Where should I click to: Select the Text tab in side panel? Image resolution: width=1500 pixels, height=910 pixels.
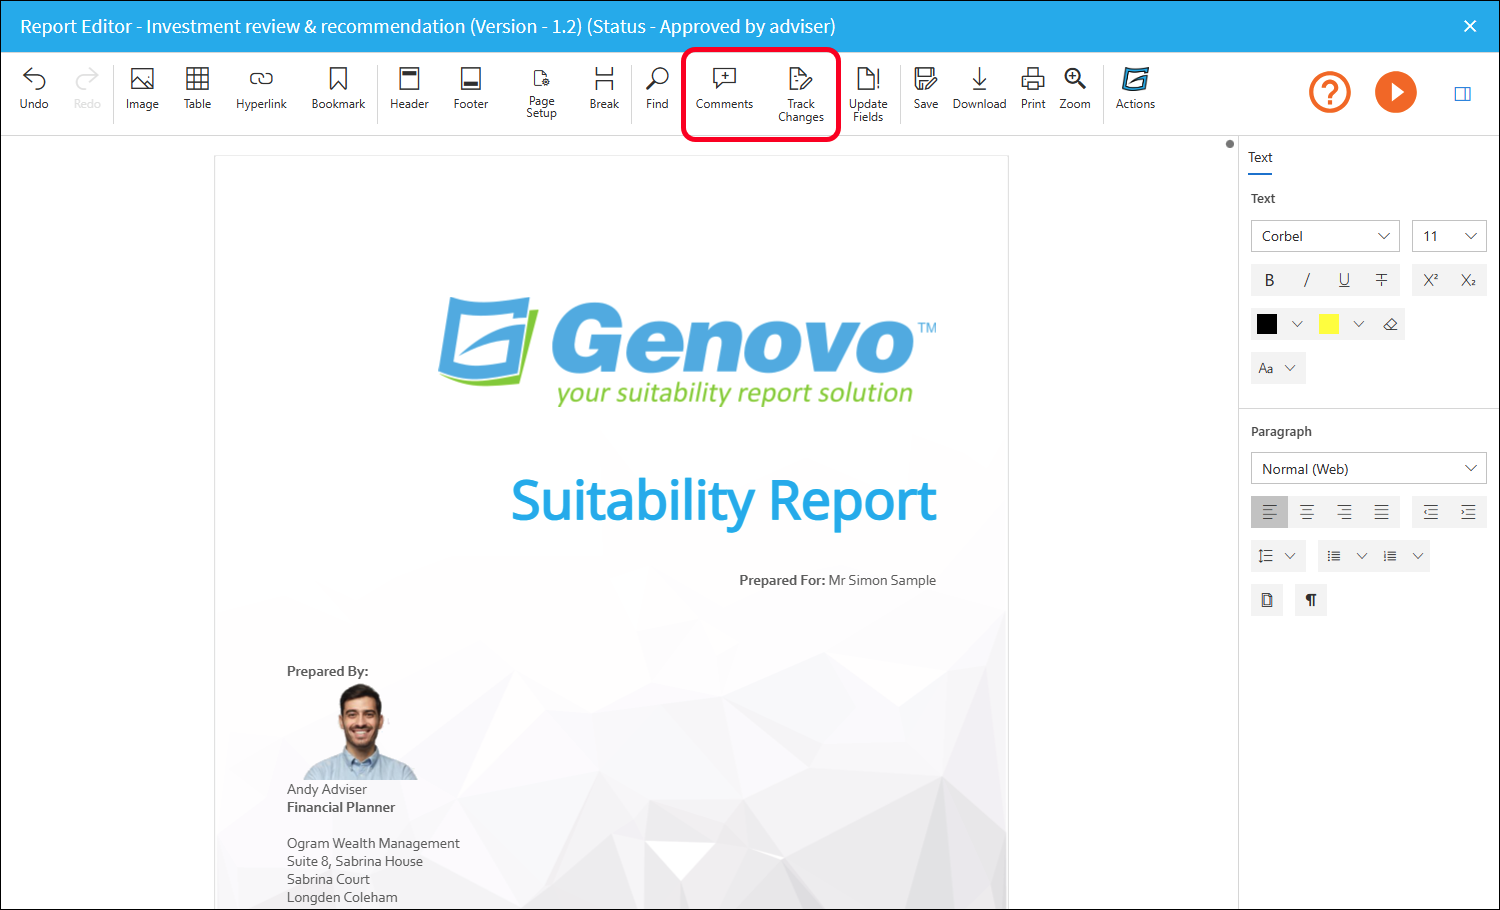[x=1260, y=158]
